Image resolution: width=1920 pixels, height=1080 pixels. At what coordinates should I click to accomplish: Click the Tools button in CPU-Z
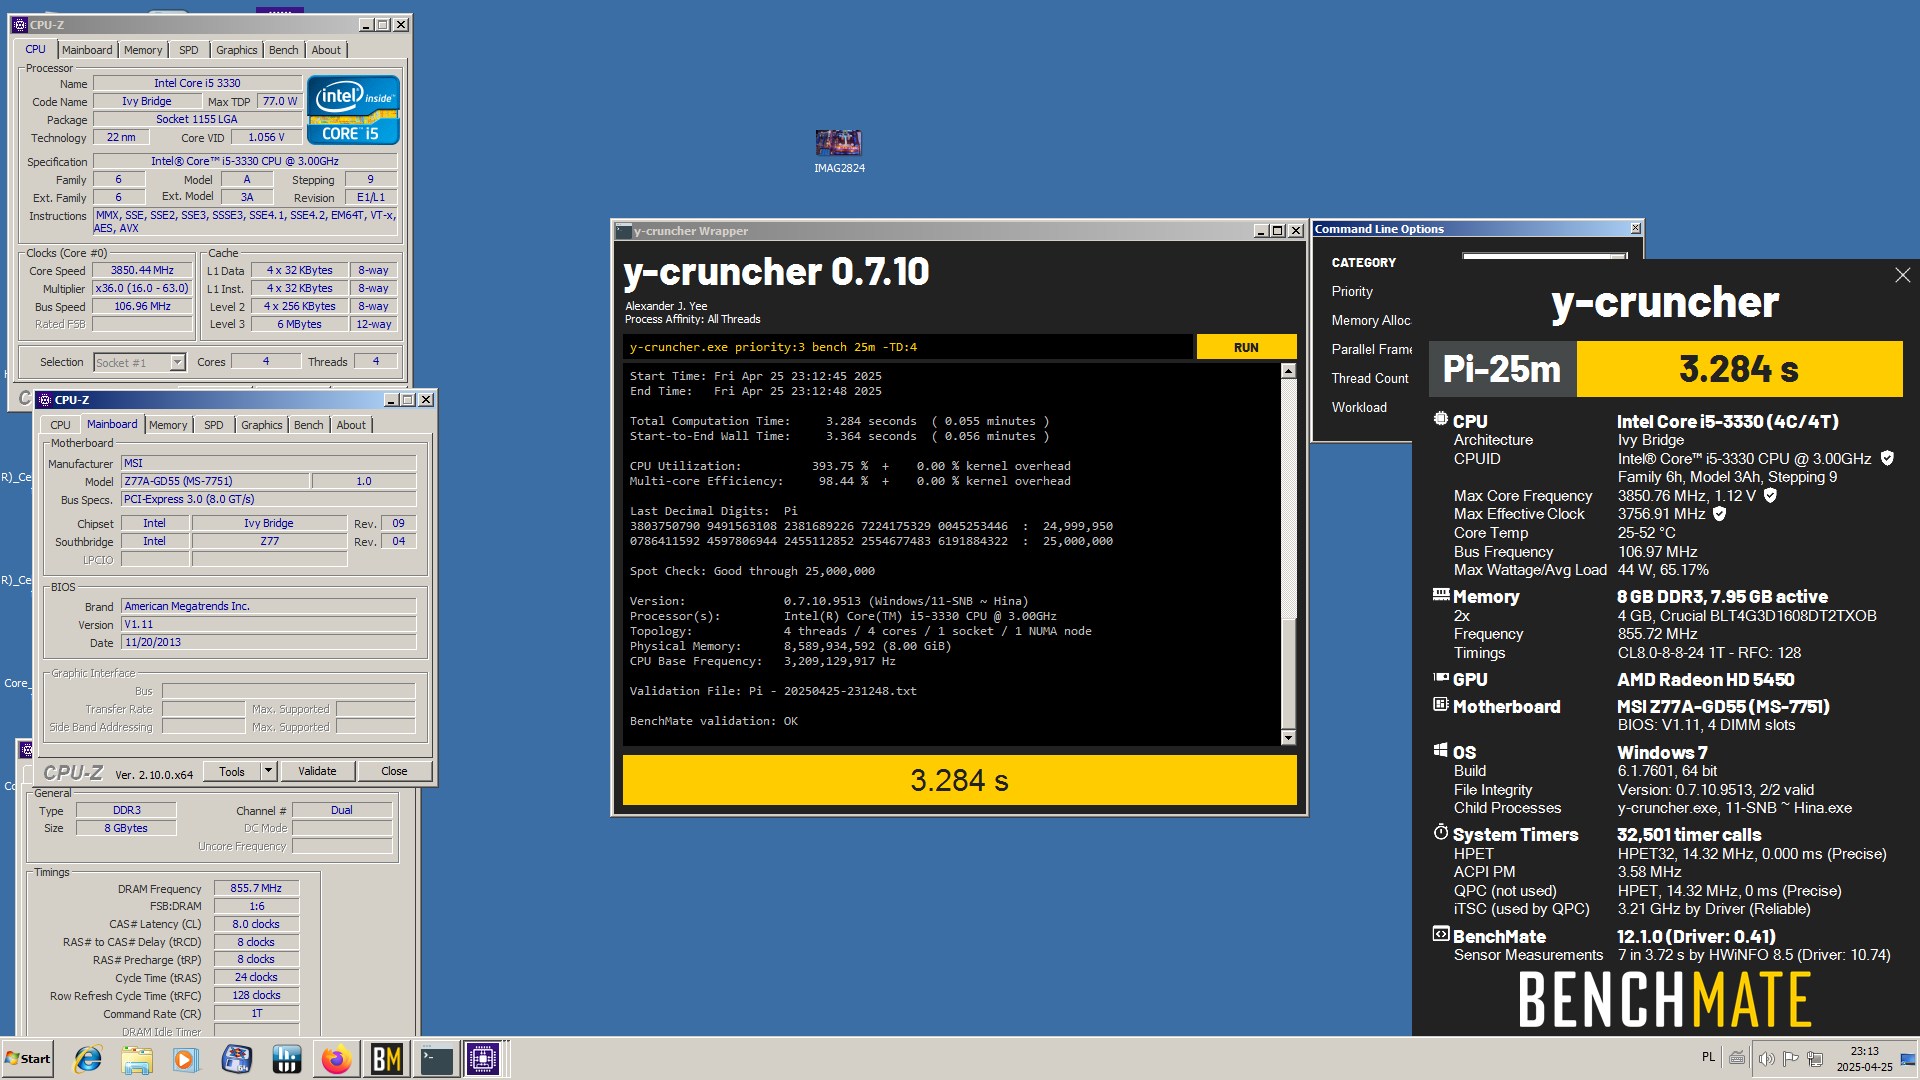pos(232,771)
